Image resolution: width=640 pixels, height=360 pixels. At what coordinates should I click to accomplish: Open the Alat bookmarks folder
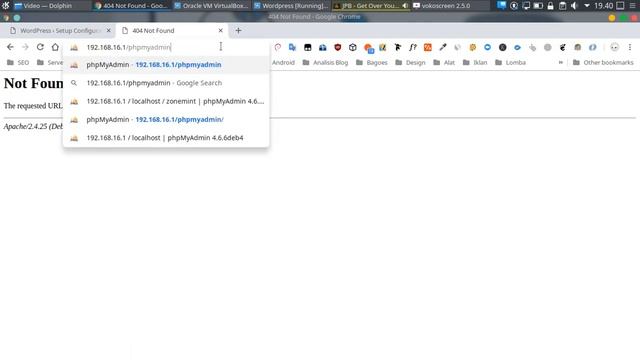coord(444,62)
